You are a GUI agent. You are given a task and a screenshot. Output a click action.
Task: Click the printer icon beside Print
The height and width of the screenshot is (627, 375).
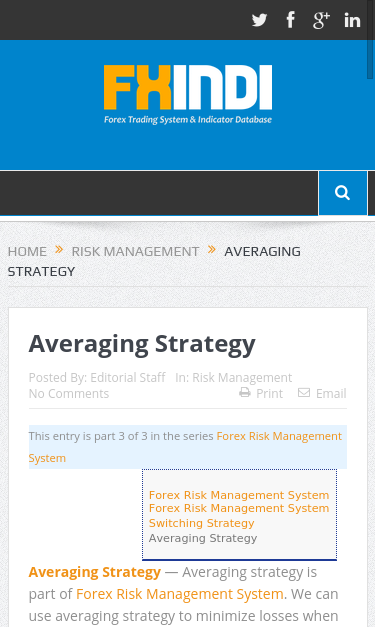pyautogui.click(x=245, y=393)
